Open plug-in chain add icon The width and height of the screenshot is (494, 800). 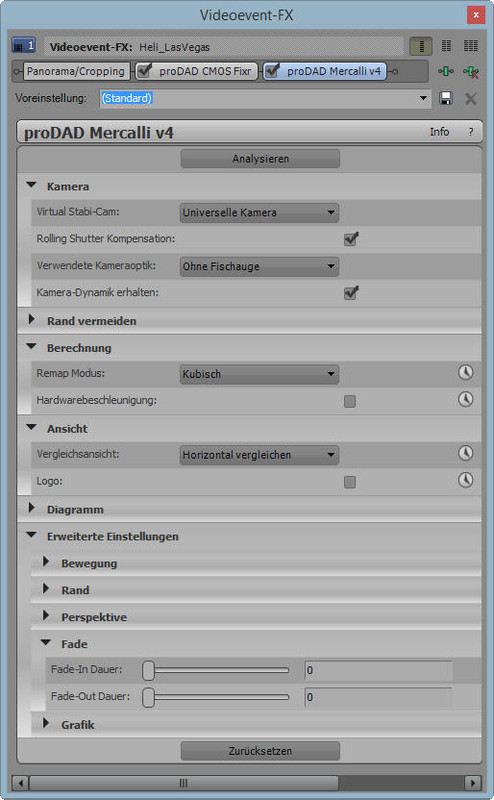point(446,71)
